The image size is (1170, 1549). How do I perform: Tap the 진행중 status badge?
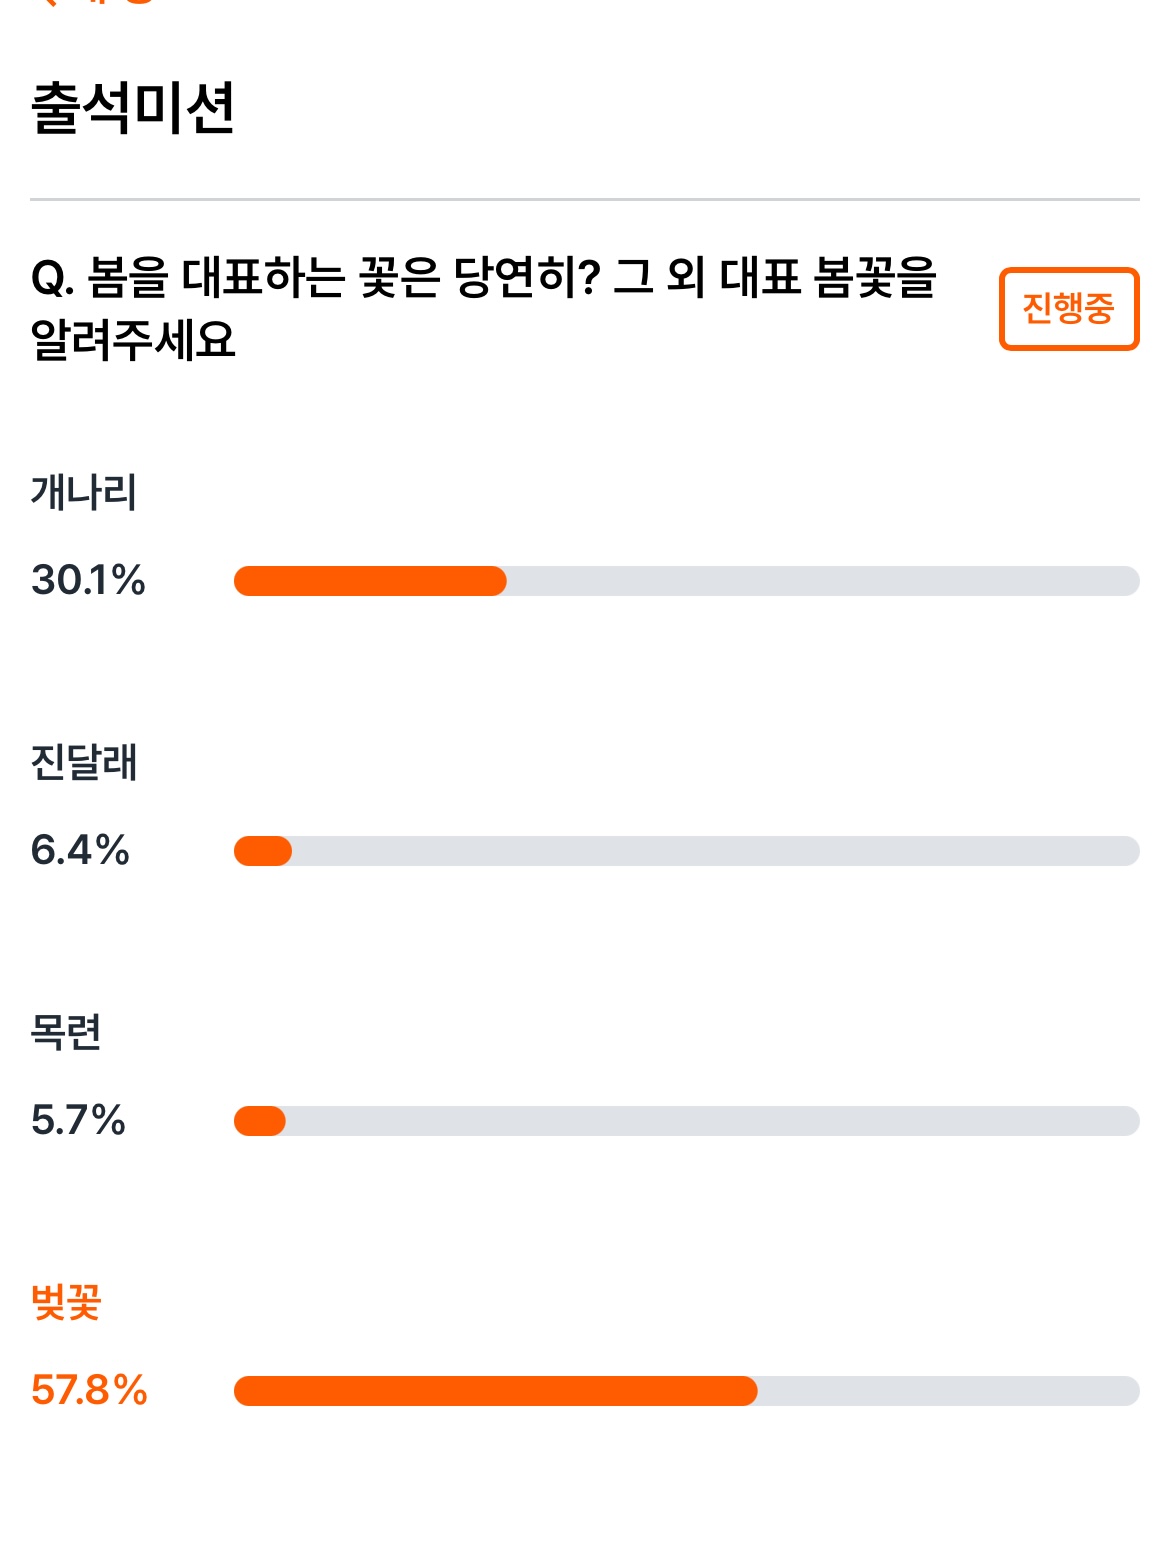1069,309
